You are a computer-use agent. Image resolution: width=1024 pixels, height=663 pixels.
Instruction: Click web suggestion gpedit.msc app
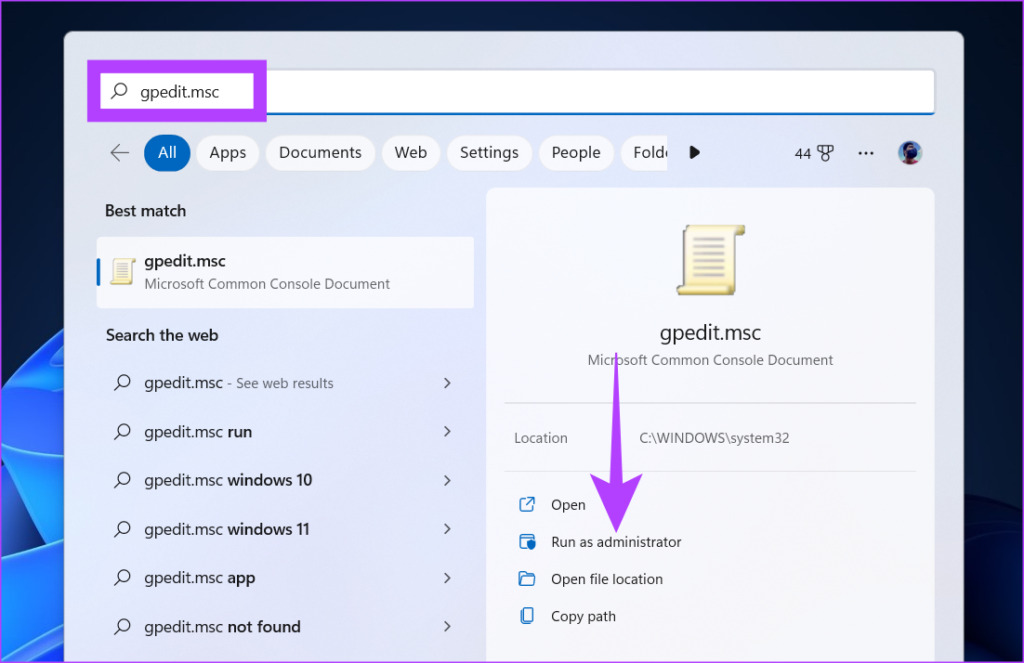200,577
